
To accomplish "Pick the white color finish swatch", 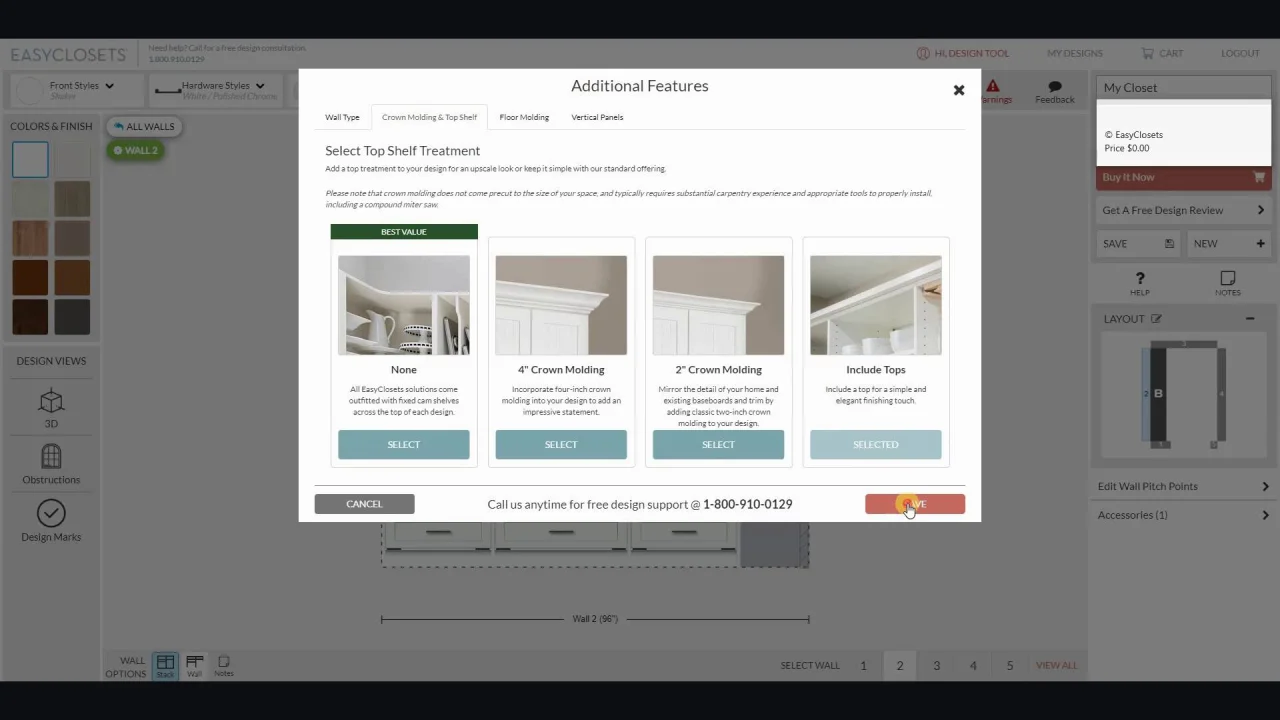I will click(30, 160).
